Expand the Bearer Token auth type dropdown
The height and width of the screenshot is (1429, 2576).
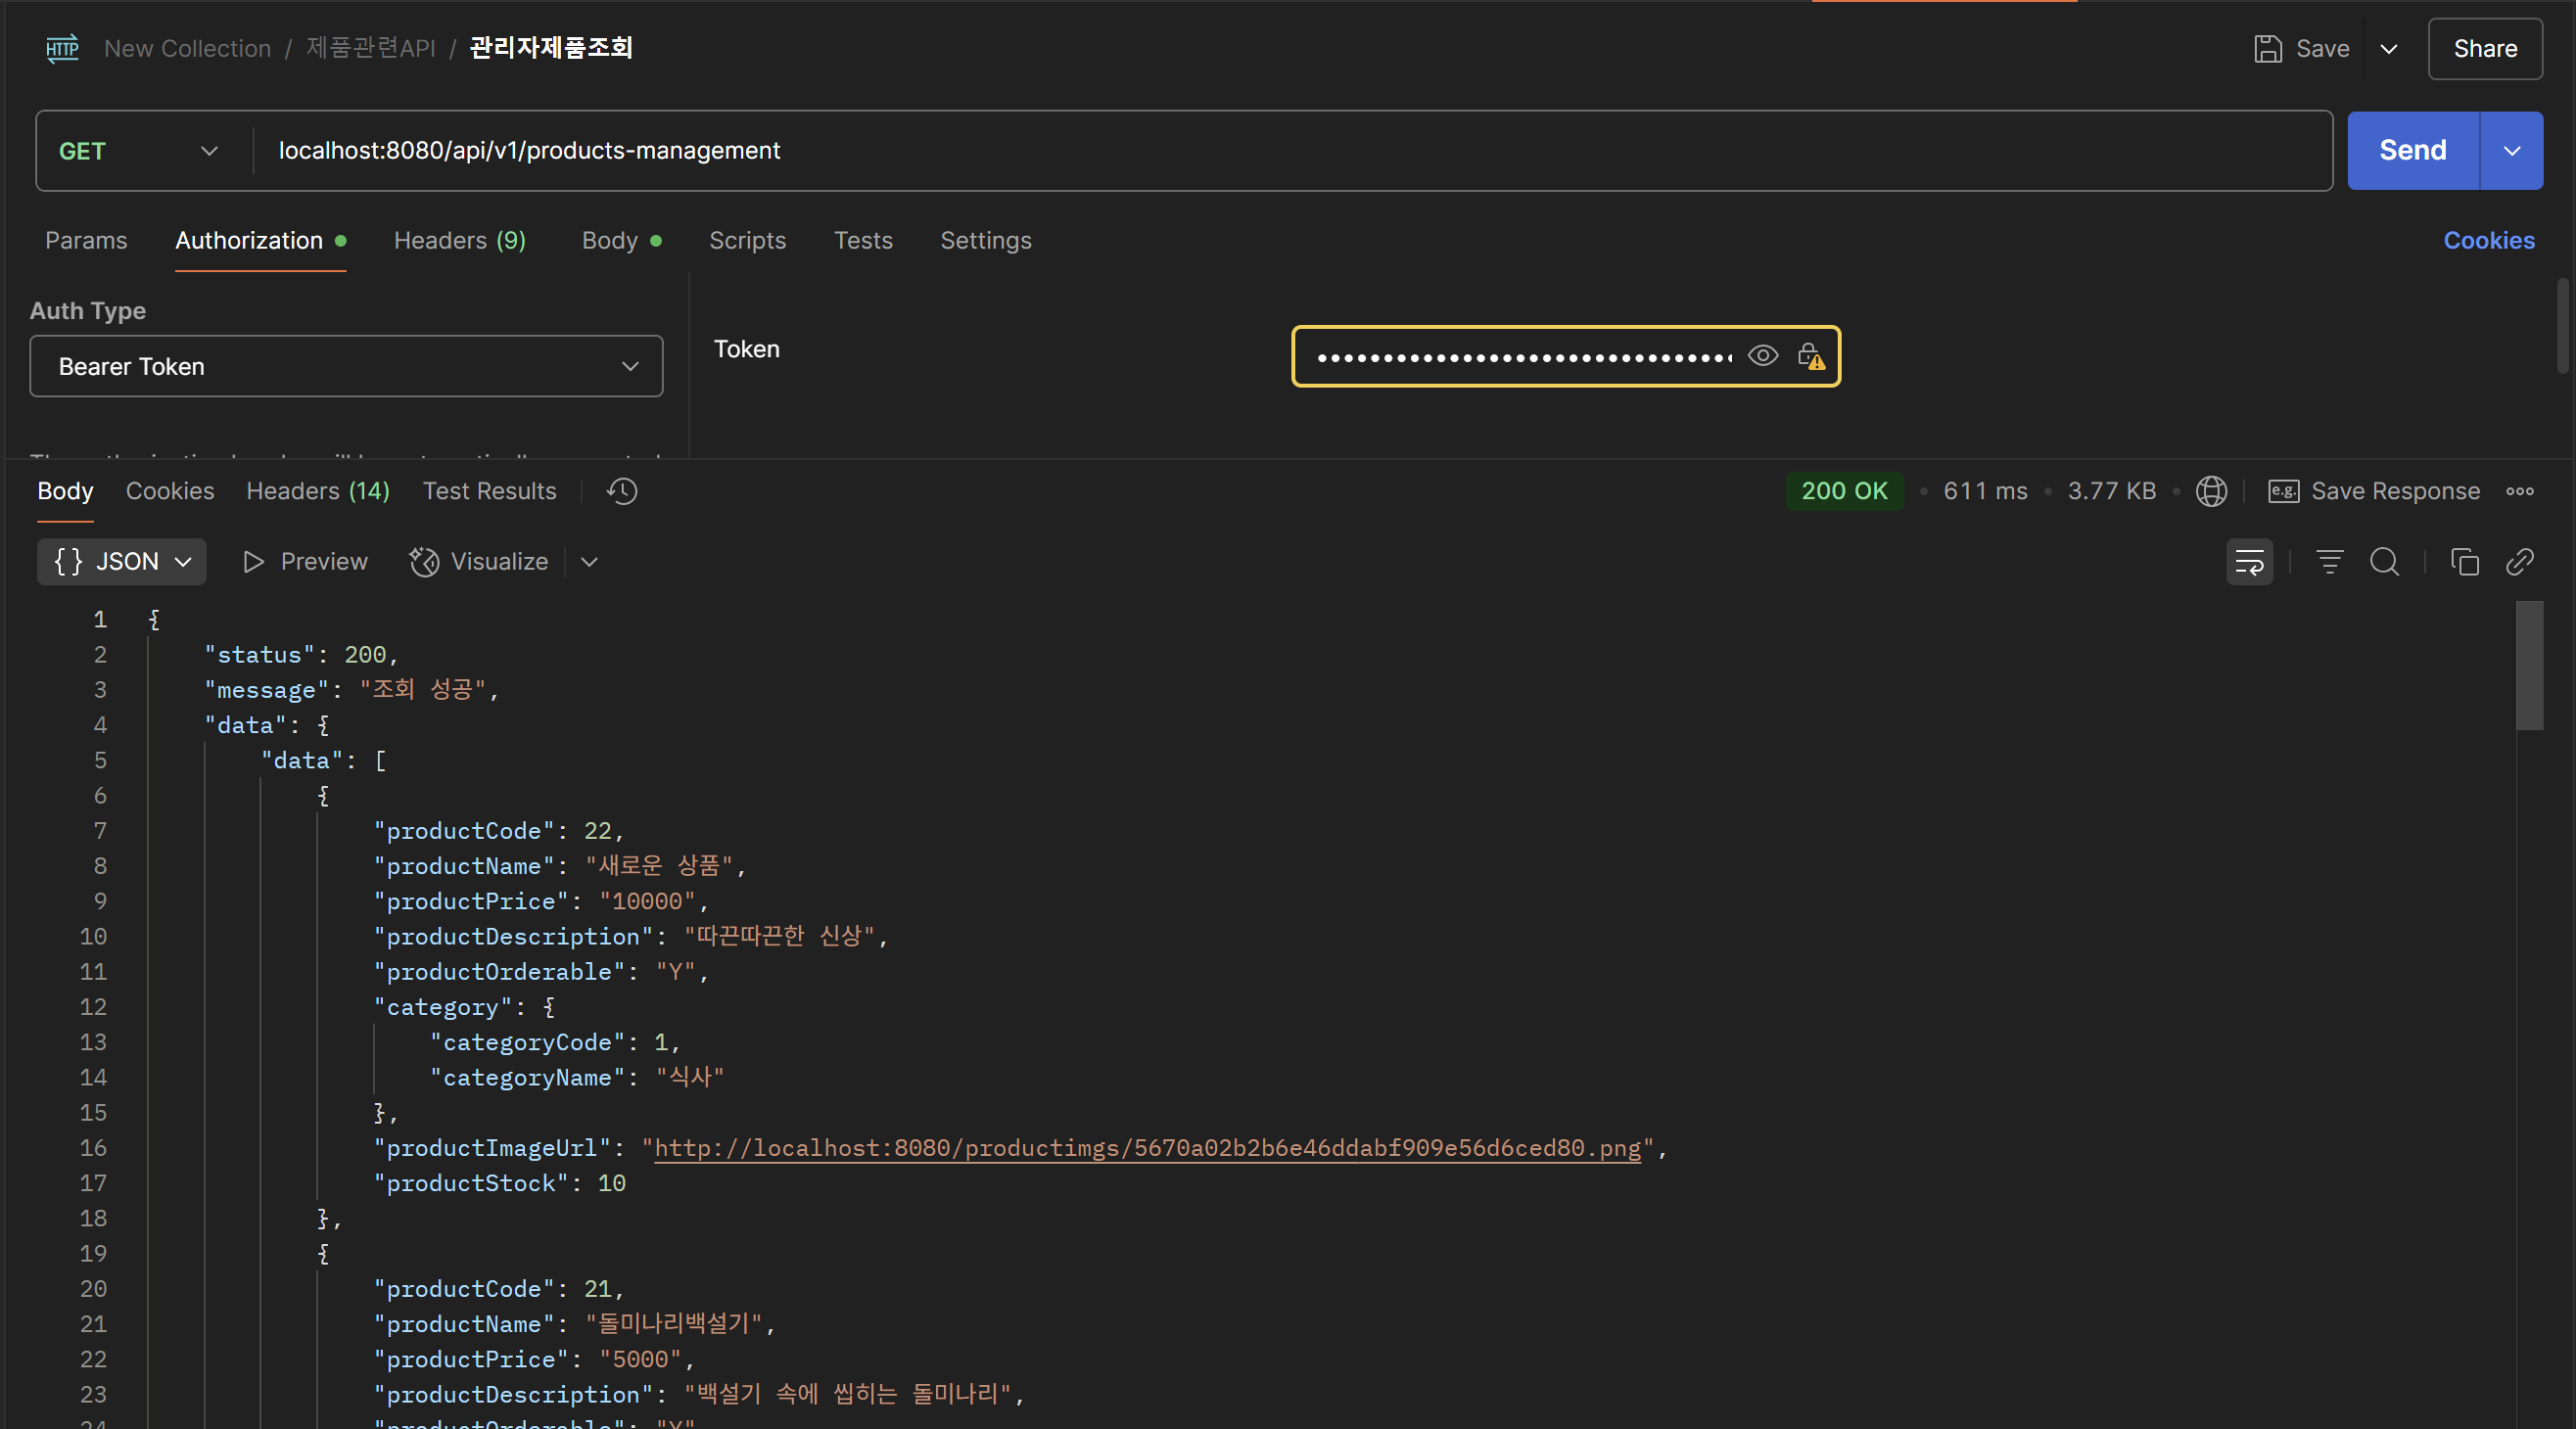pyautogui.click(x=346, y=367)
